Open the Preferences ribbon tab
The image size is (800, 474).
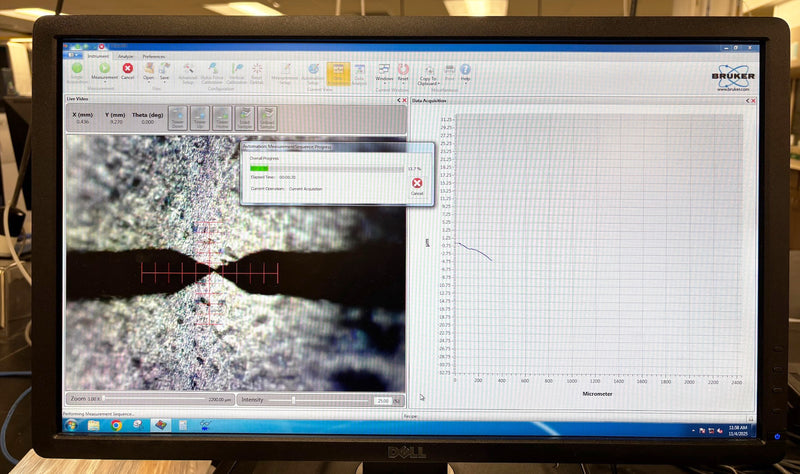click(154, 56)
